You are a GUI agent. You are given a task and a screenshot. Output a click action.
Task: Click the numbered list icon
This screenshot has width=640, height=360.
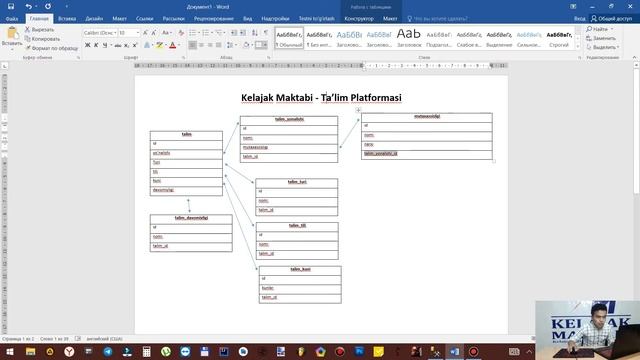(205, 33)
